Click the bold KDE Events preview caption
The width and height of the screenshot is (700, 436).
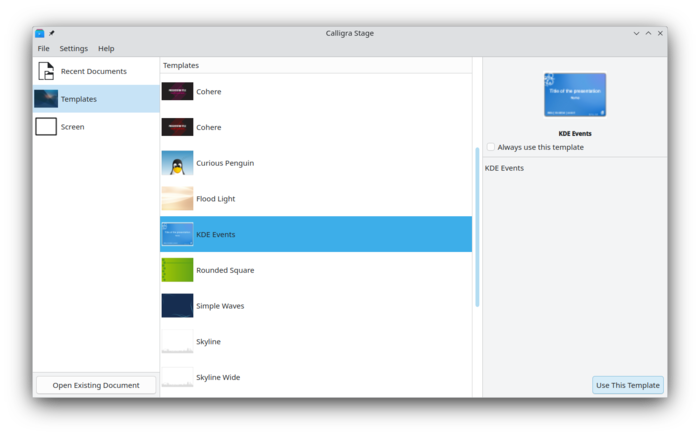point(575,133)
